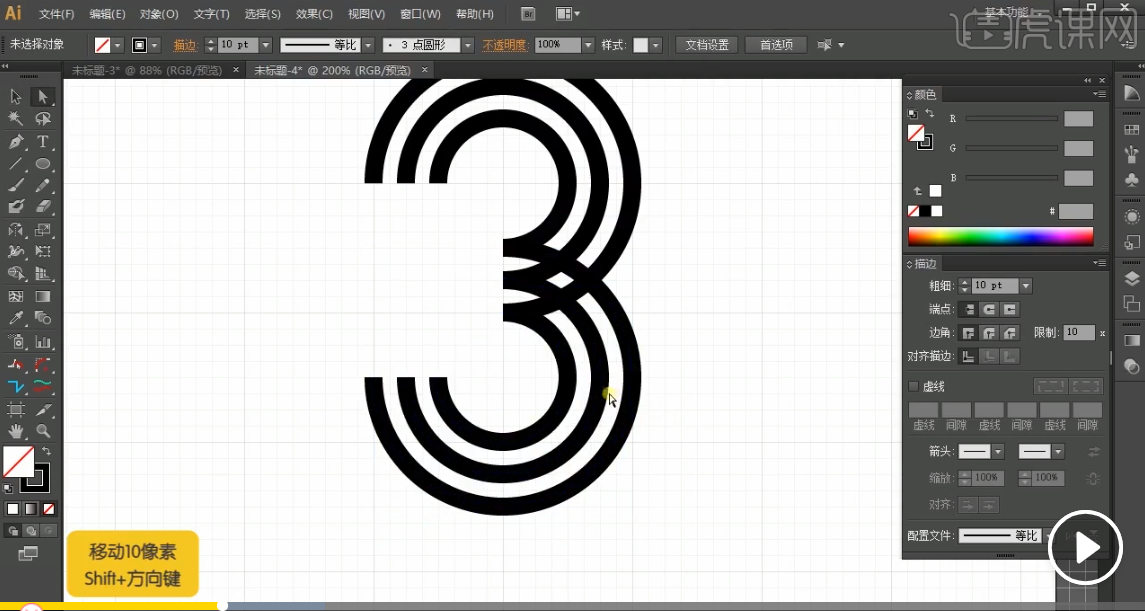Viewport: 1145px width, 611px height.
Task: Open the 不透明度 100% opacity dropdown
Action: point(588,45)
